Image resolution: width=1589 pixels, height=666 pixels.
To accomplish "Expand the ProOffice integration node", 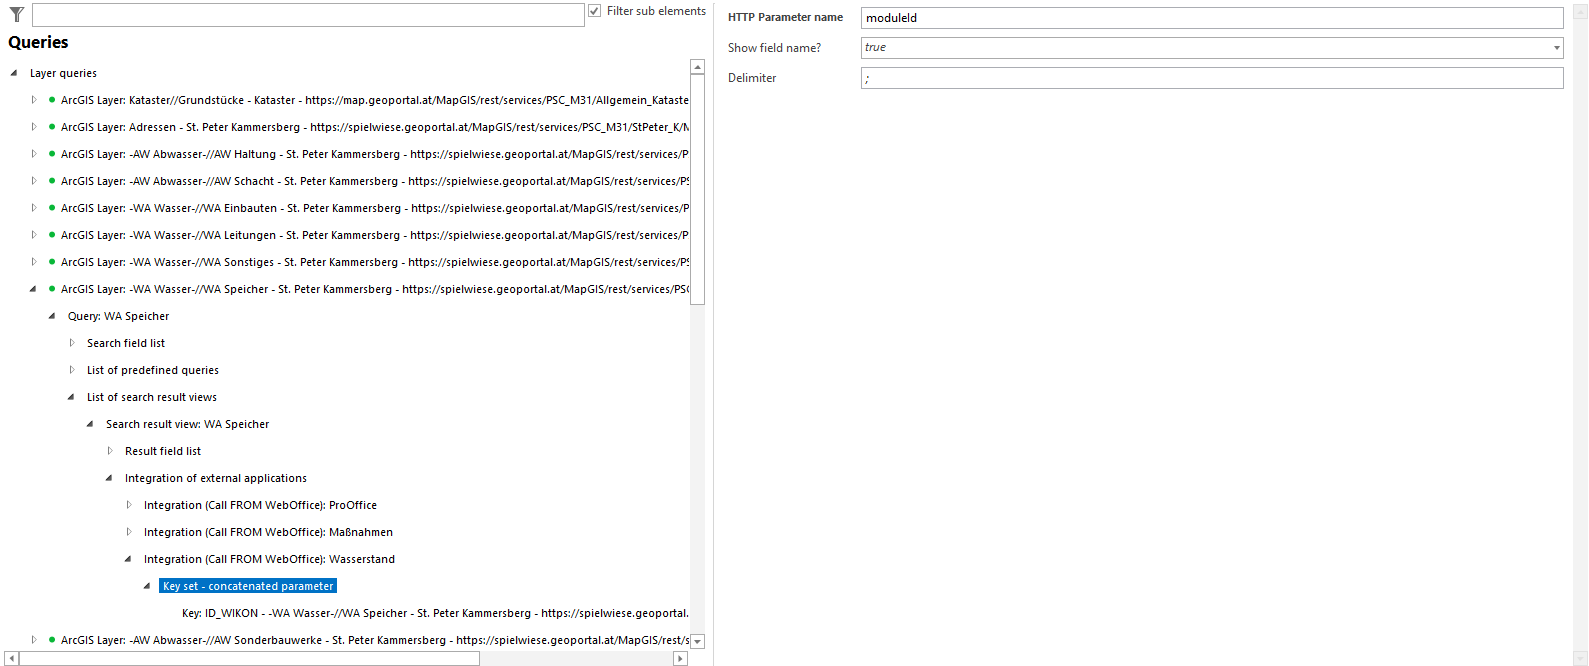I will point(129,505).
